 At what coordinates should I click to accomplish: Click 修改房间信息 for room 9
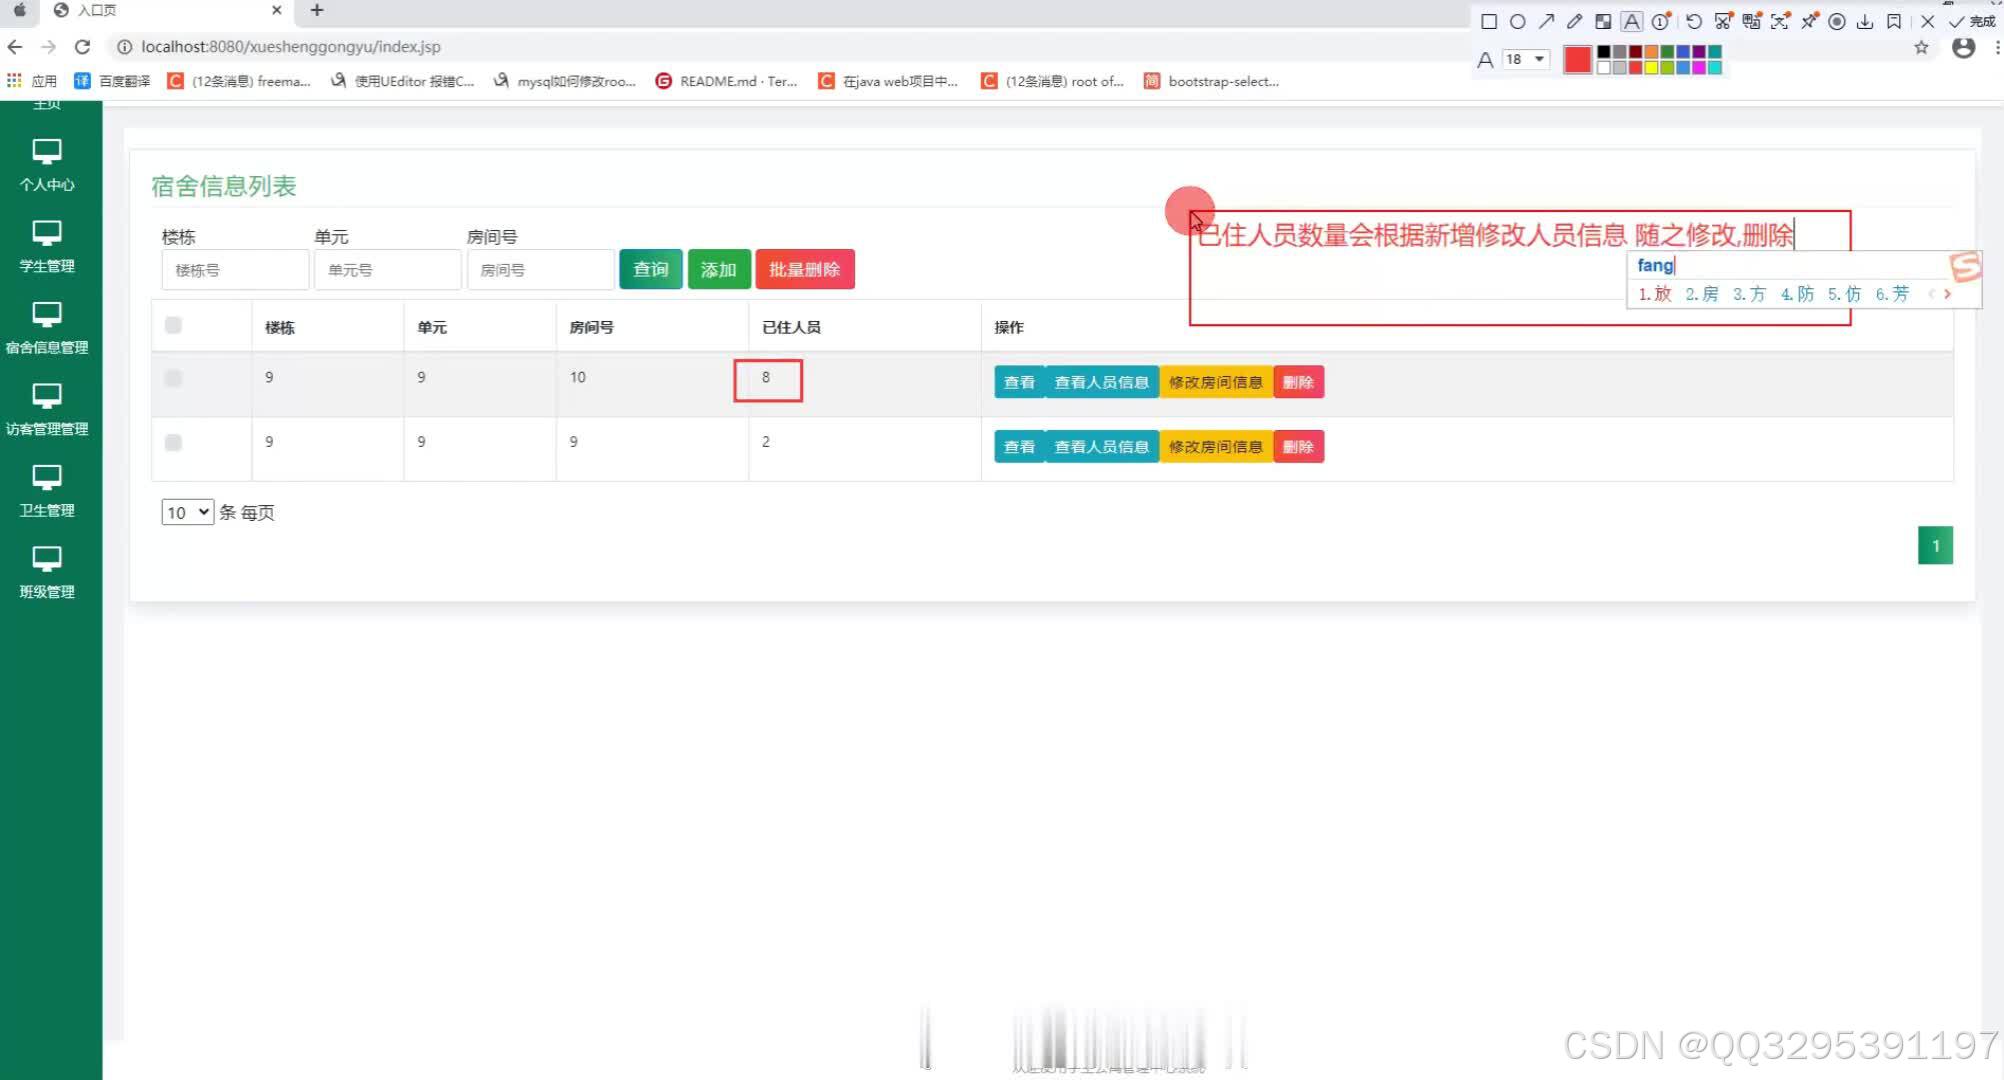click(1216, 446)
